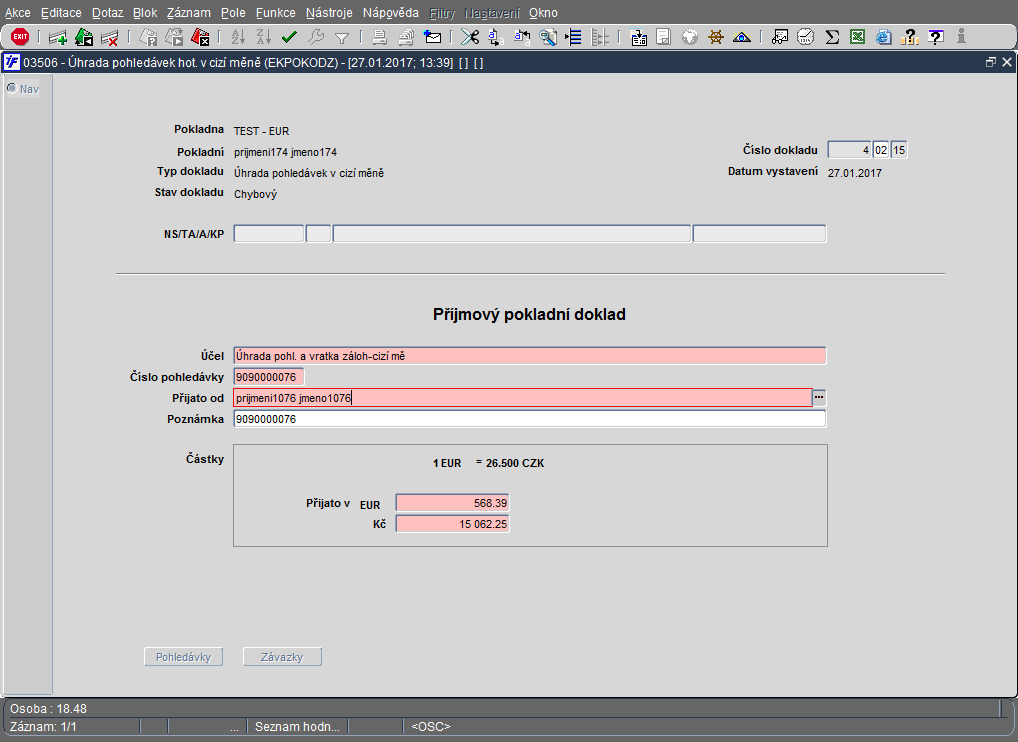This screenshot has height=742, width=1018.
Task: Open the Nápověda menu
Action: pyautogui.click(x=391, y=13)
